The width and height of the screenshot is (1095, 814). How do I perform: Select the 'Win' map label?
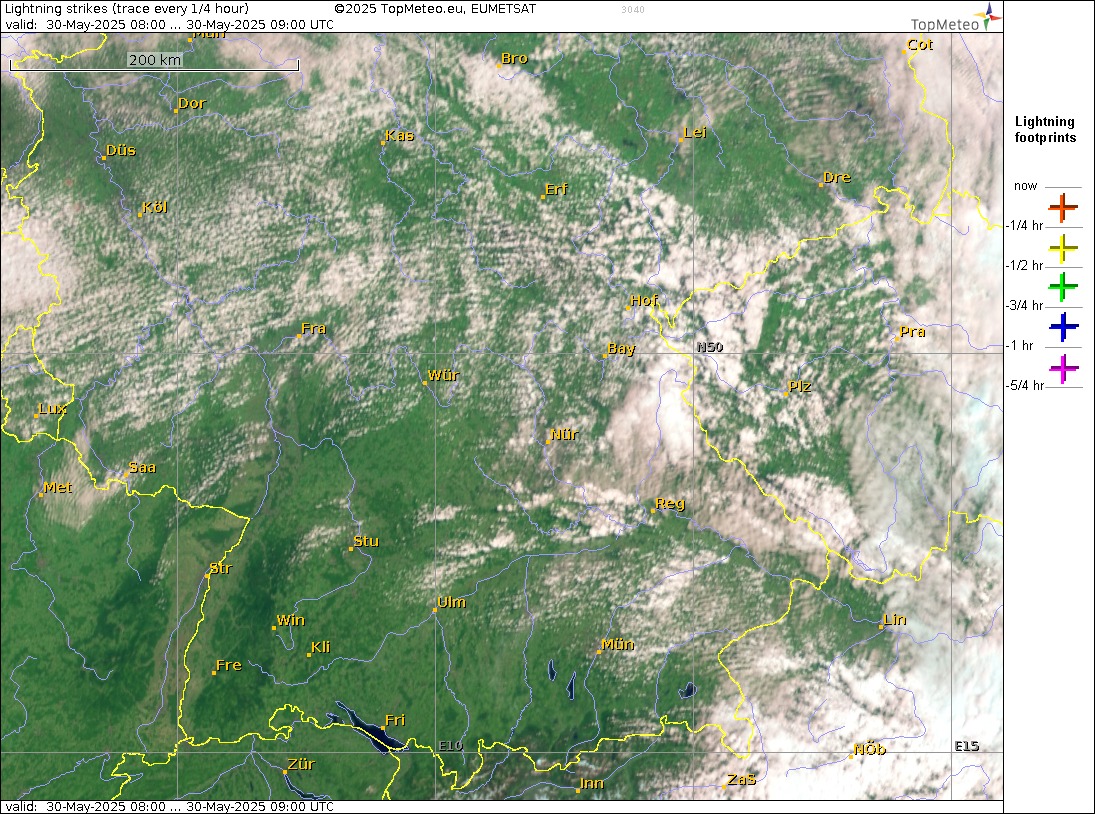pyautogui.click(x=291, y=620)
